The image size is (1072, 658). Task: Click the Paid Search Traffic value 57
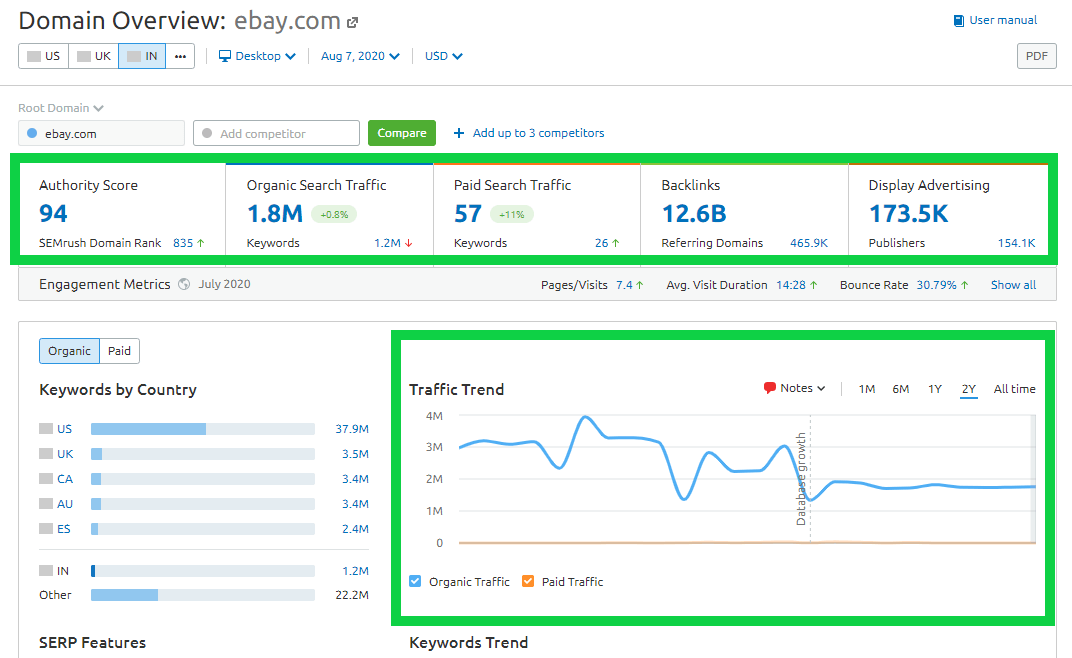468,213
